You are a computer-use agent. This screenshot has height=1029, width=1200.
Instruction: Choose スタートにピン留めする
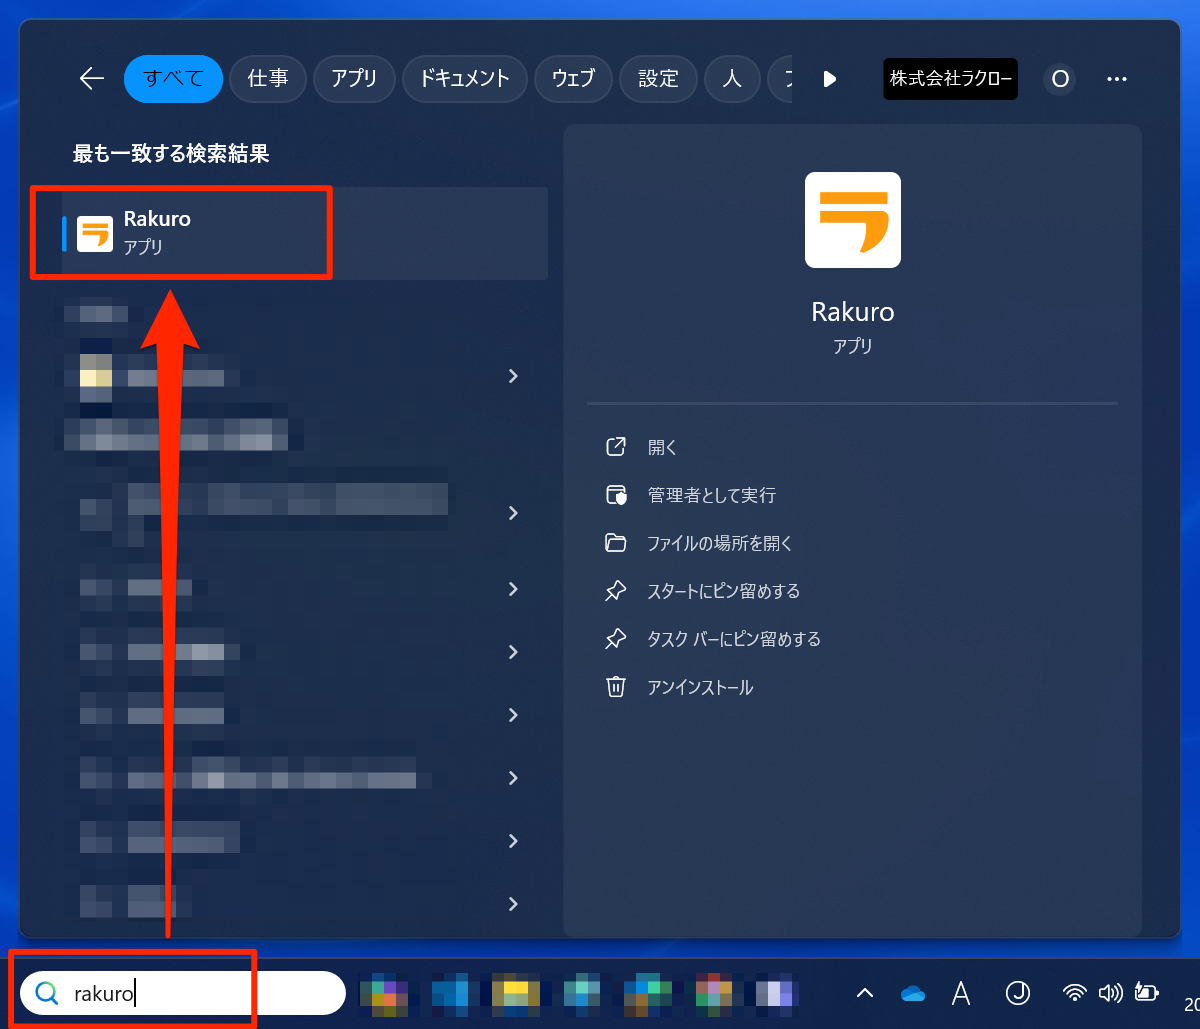[x=724, y=591]
